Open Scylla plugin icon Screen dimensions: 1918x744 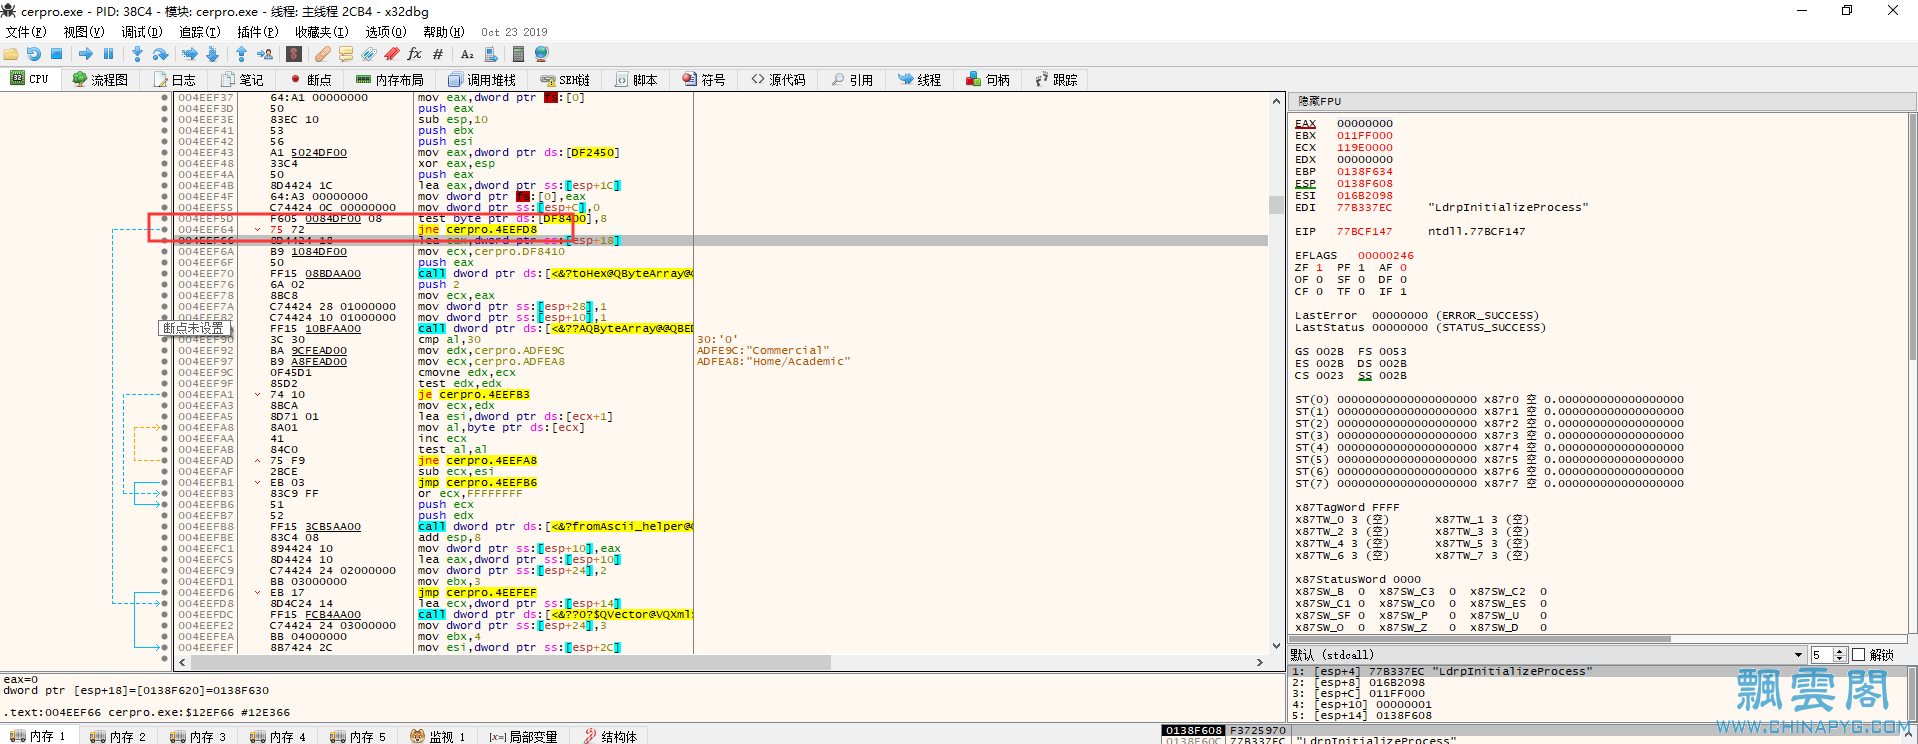[x=294, y=54]
